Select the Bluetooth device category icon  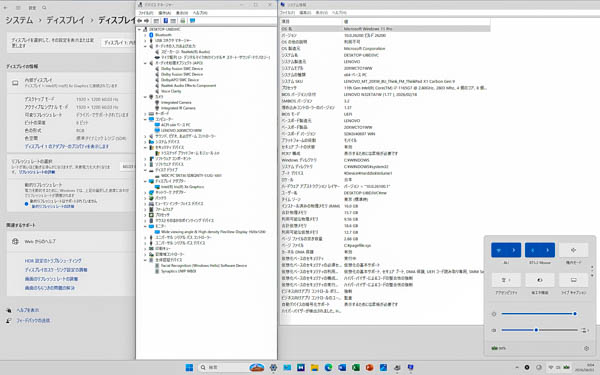[151, 35]
